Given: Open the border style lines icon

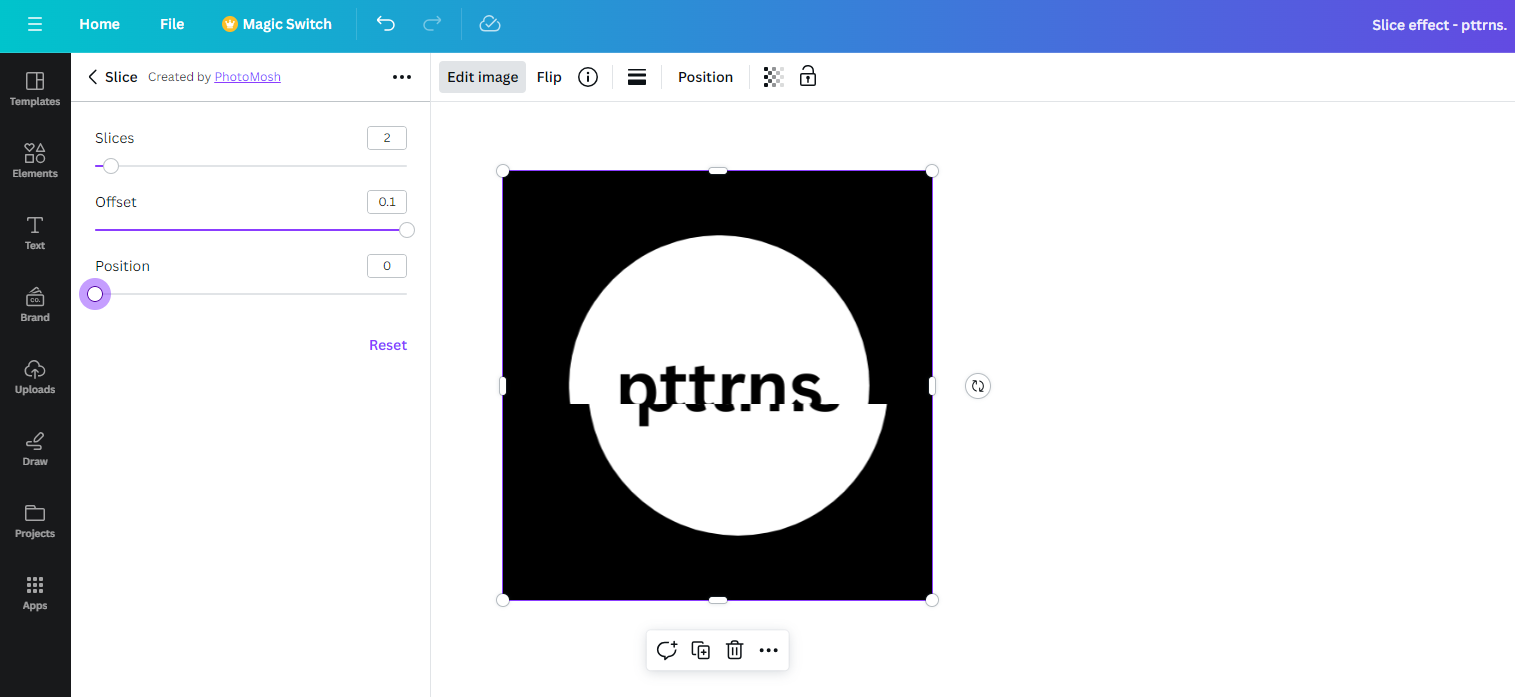Looking at the screenshot, I should (x=637, y=77).
